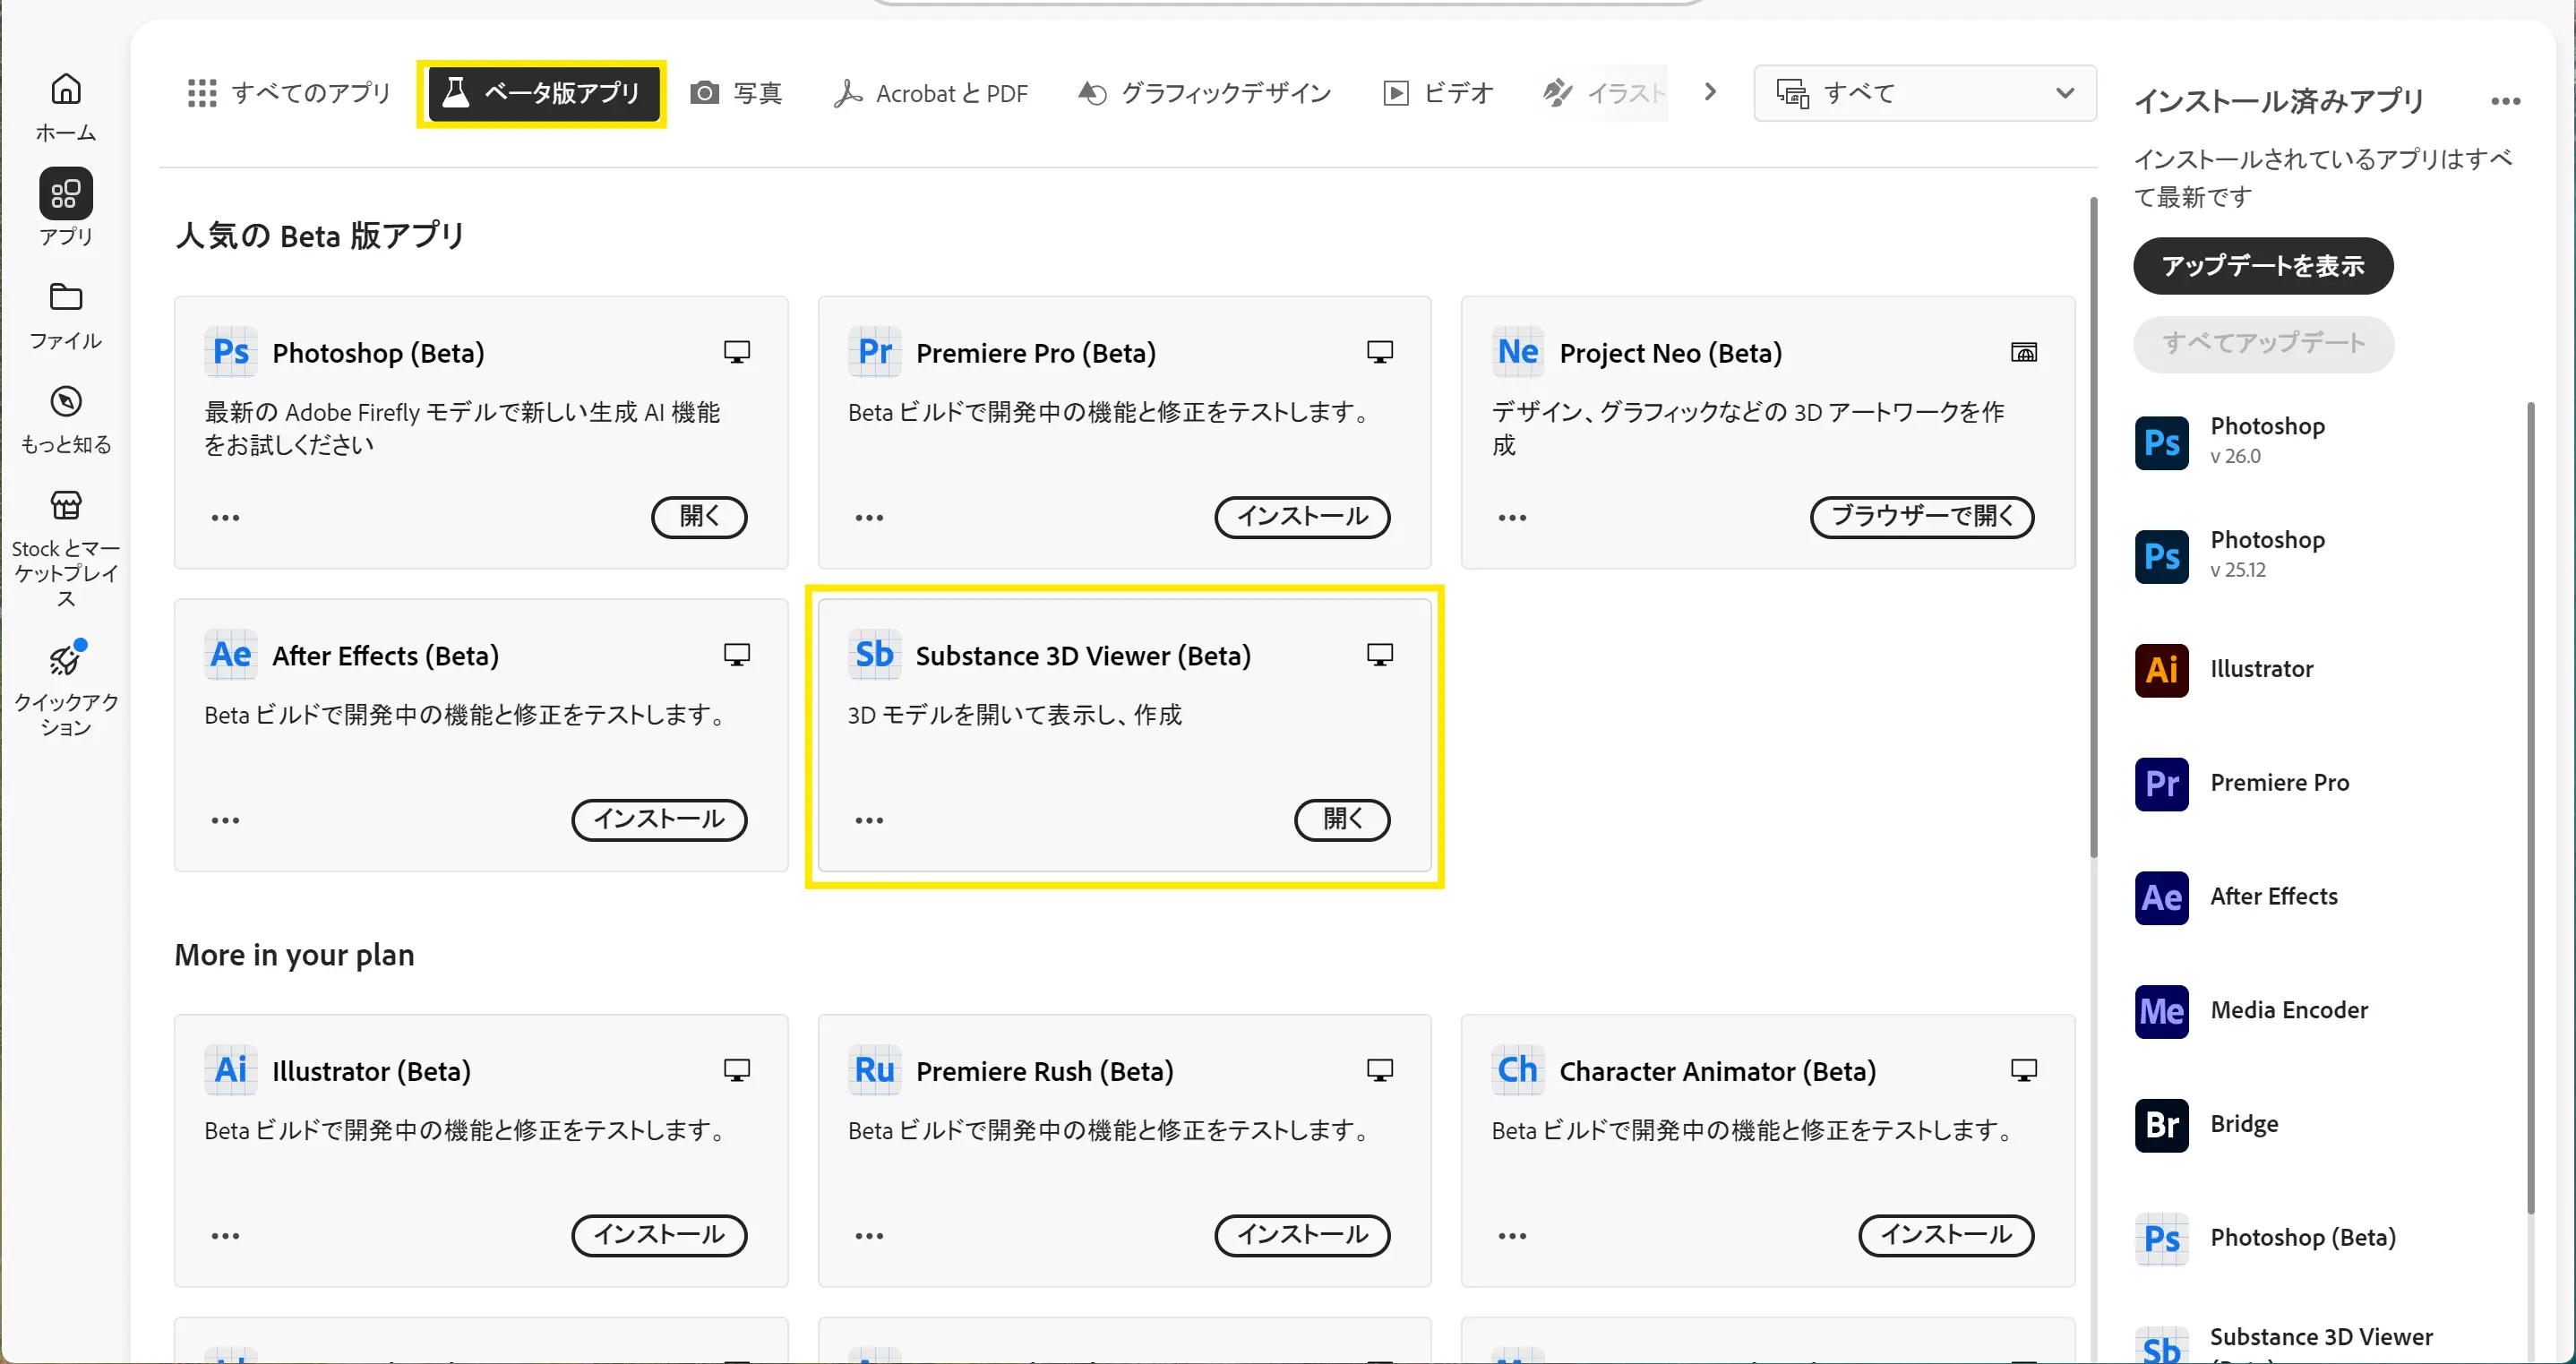This screenshot has height=1364, width=2576.
Task: Open Substance 3D Viewer (Beta) with 開く
Action: tap(1342, 819)
